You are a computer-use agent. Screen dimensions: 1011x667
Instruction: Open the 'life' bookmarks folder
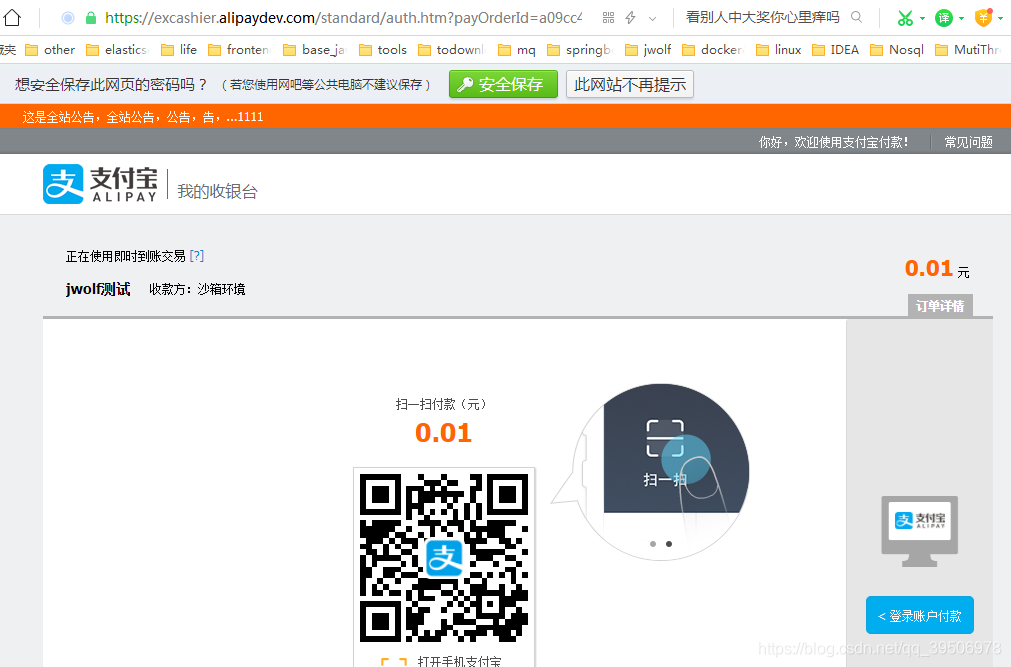179,50
